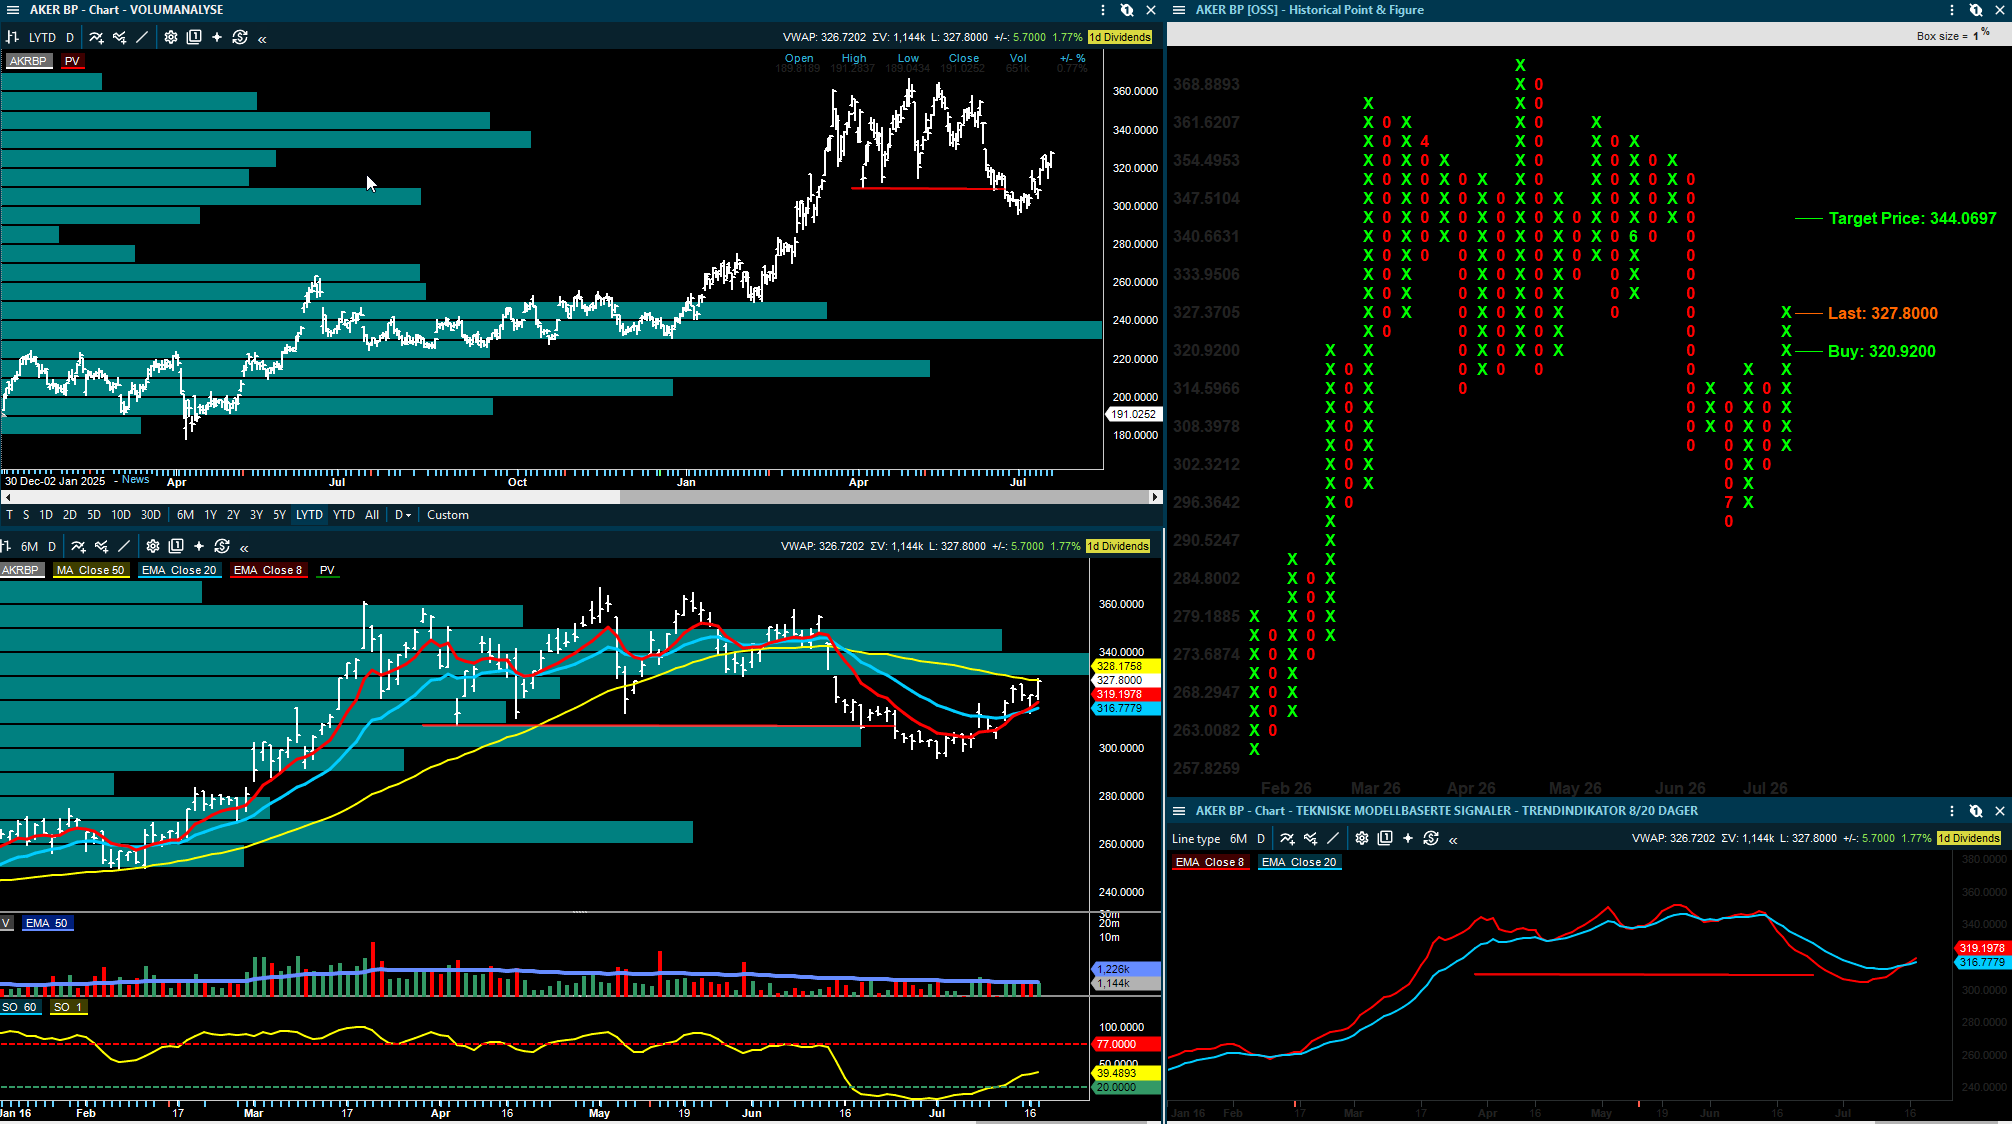The width and height of the screenshot is (2012, 1124).
Task: Open D resolution dropdown in top toolbar
Action: click(70, 37)
